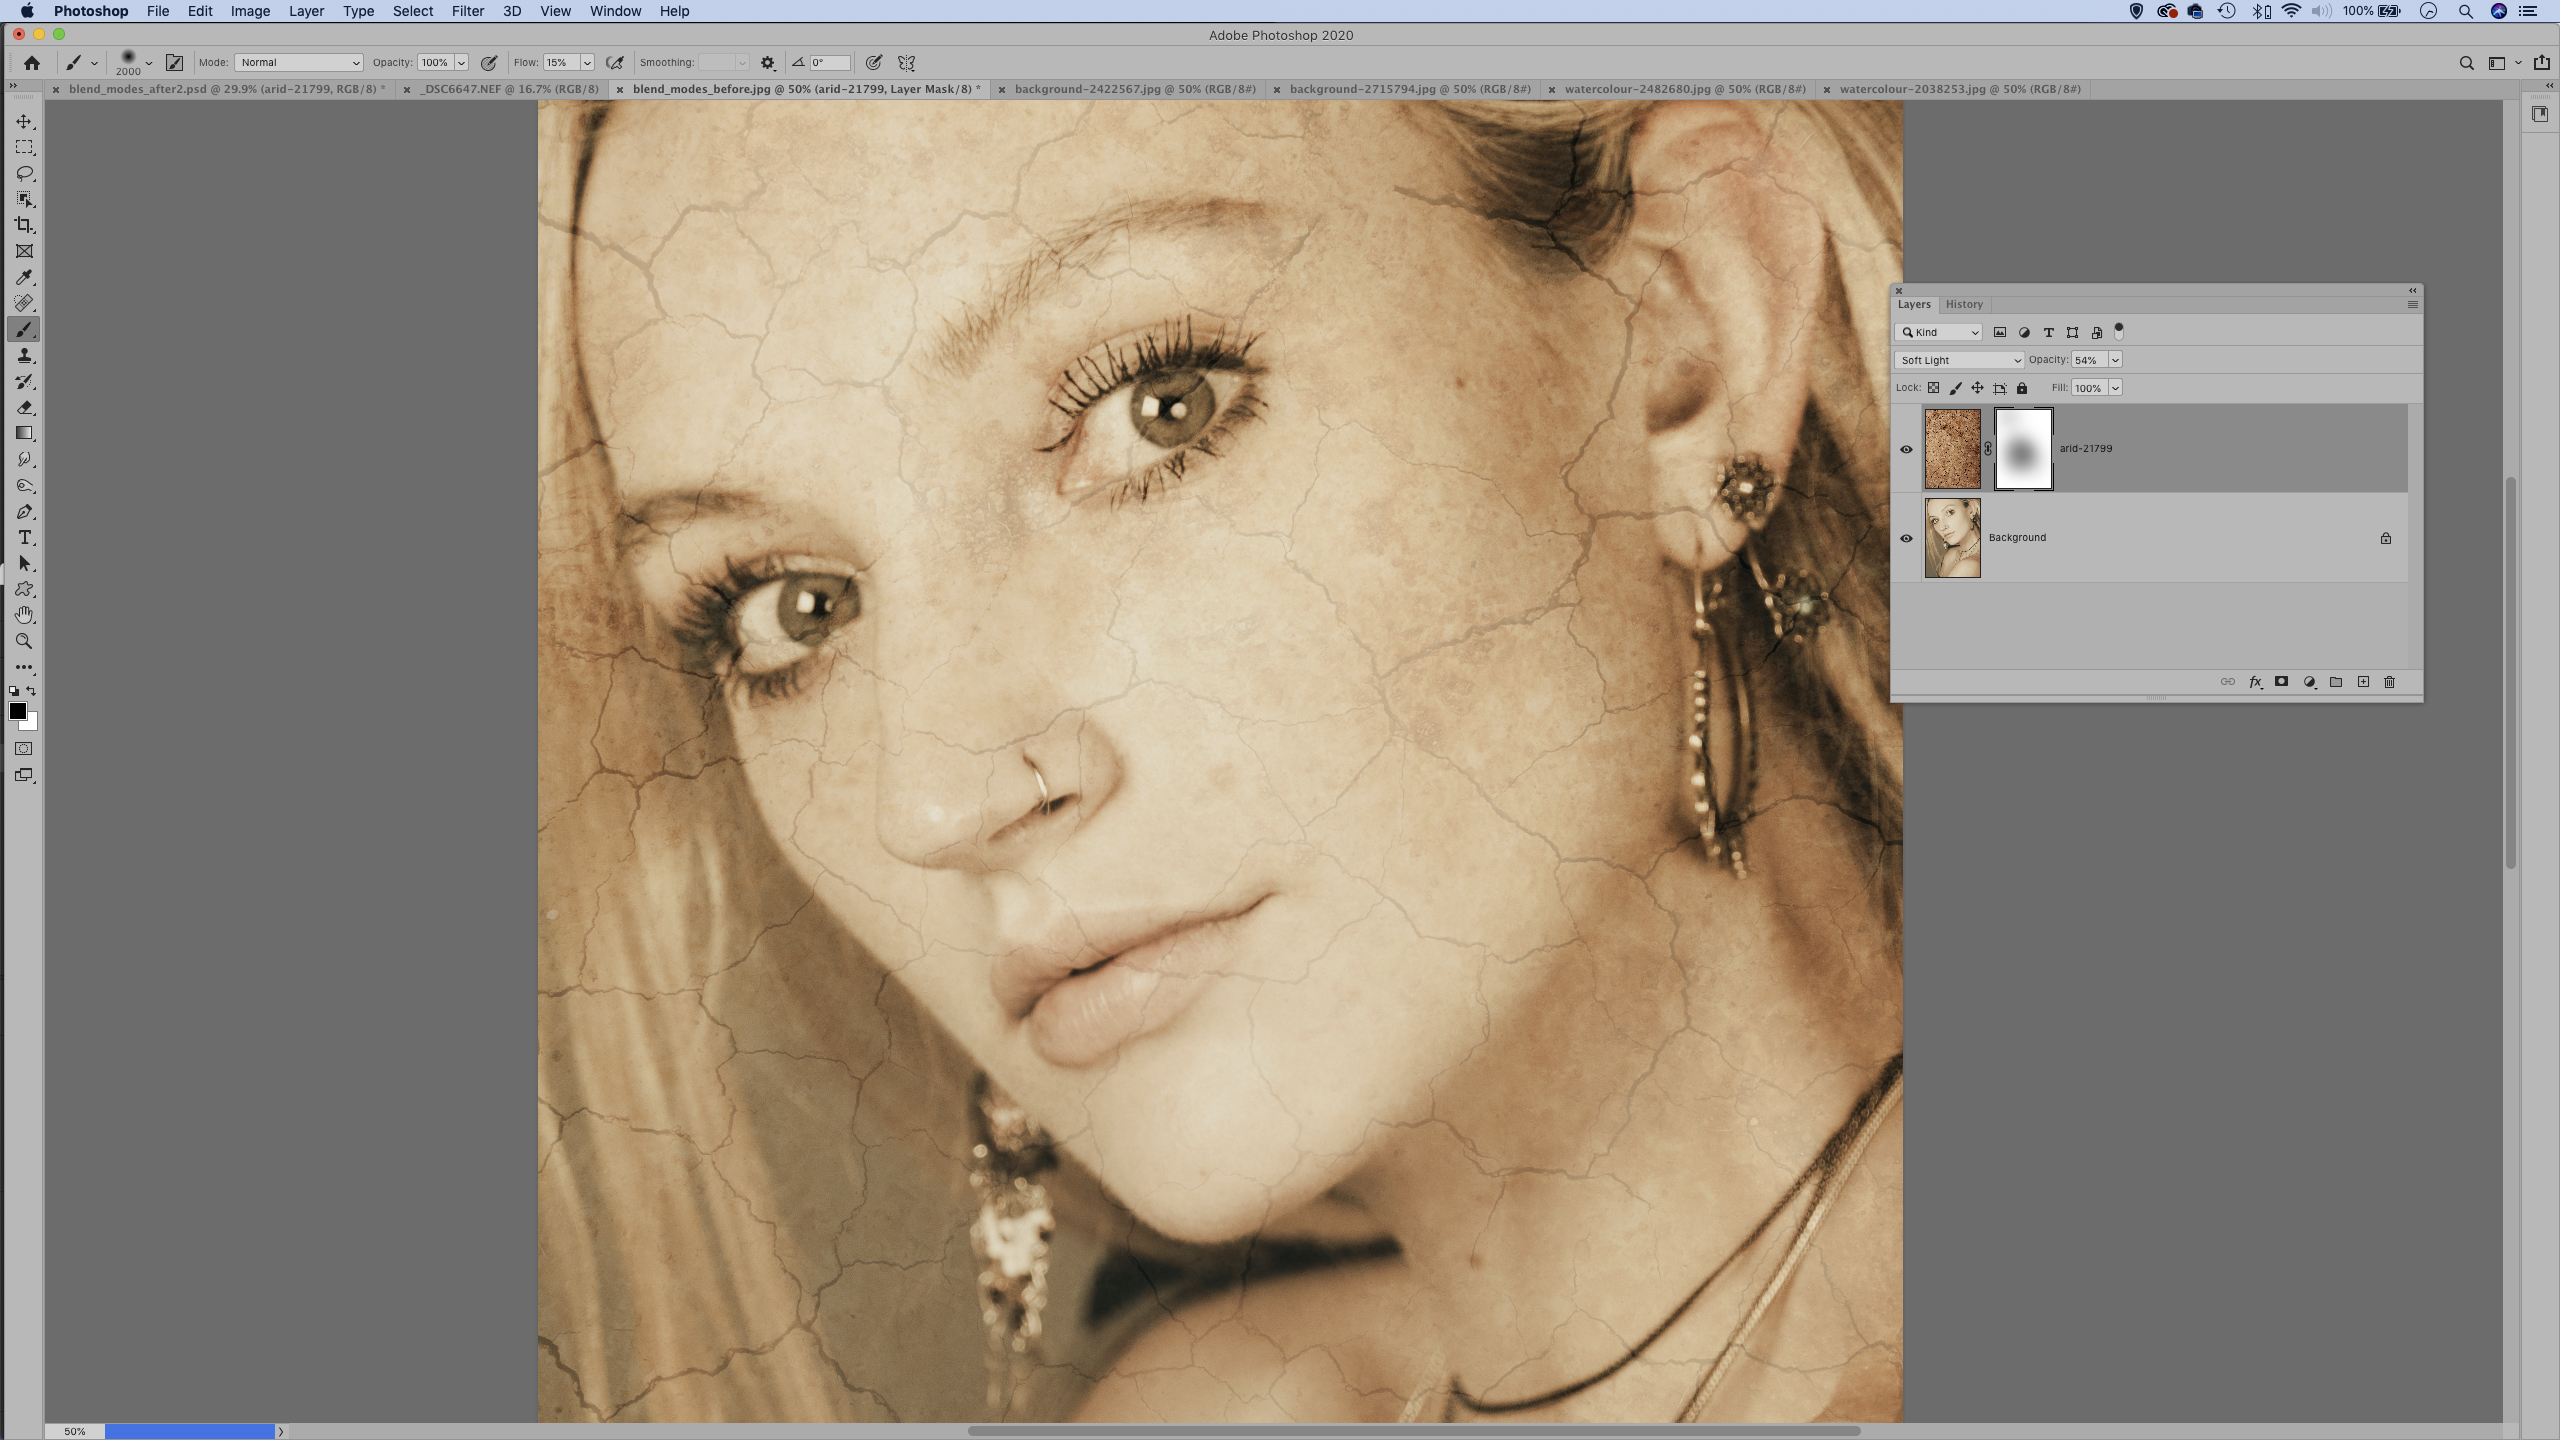Select the Eyedropper tool

(24, 277)
